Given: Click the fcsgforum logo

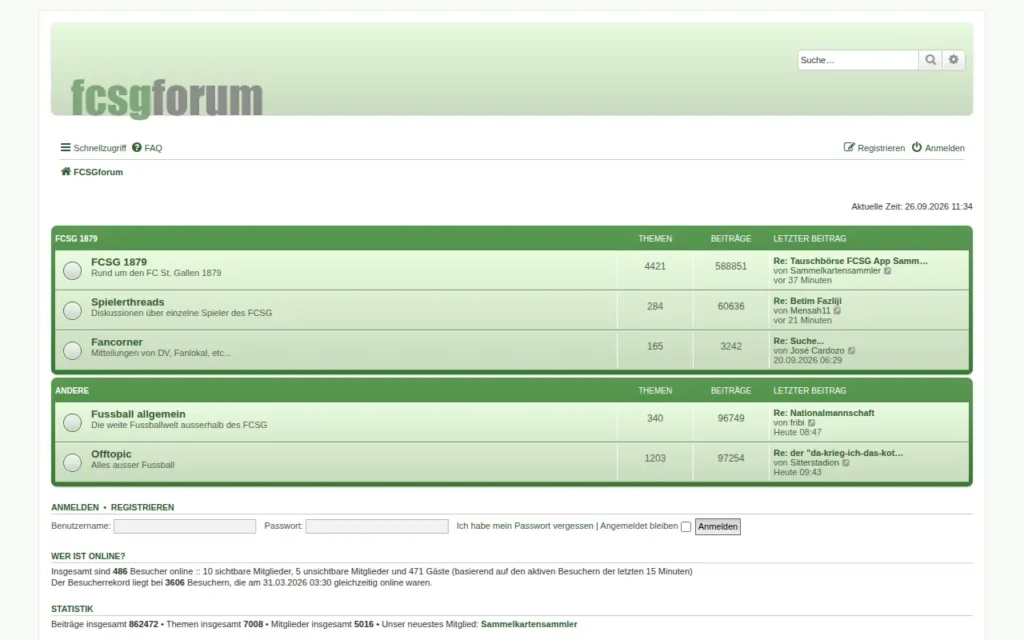Looking at the screenshot, I should click(167, 98).
